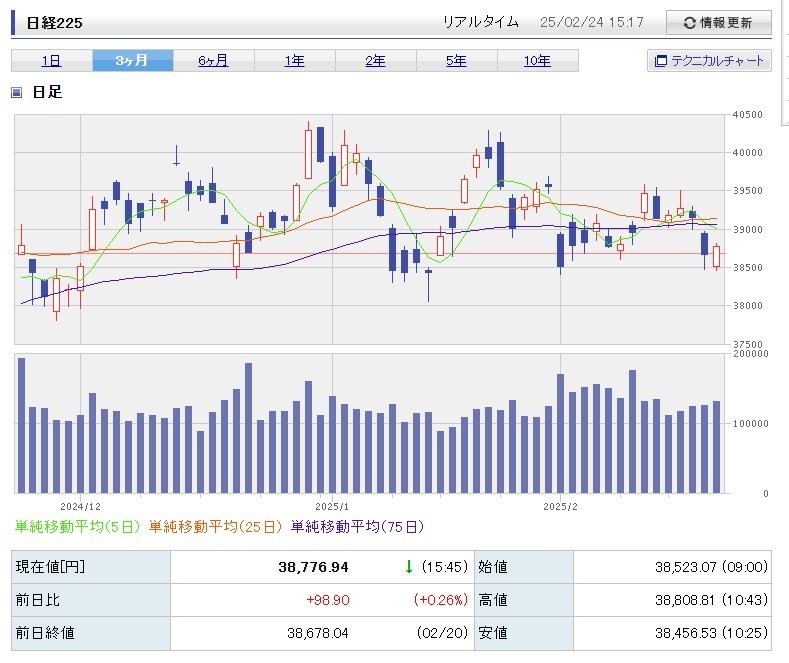
Task: Switch to the 10年 chart tab
Action: pos(537,61)
